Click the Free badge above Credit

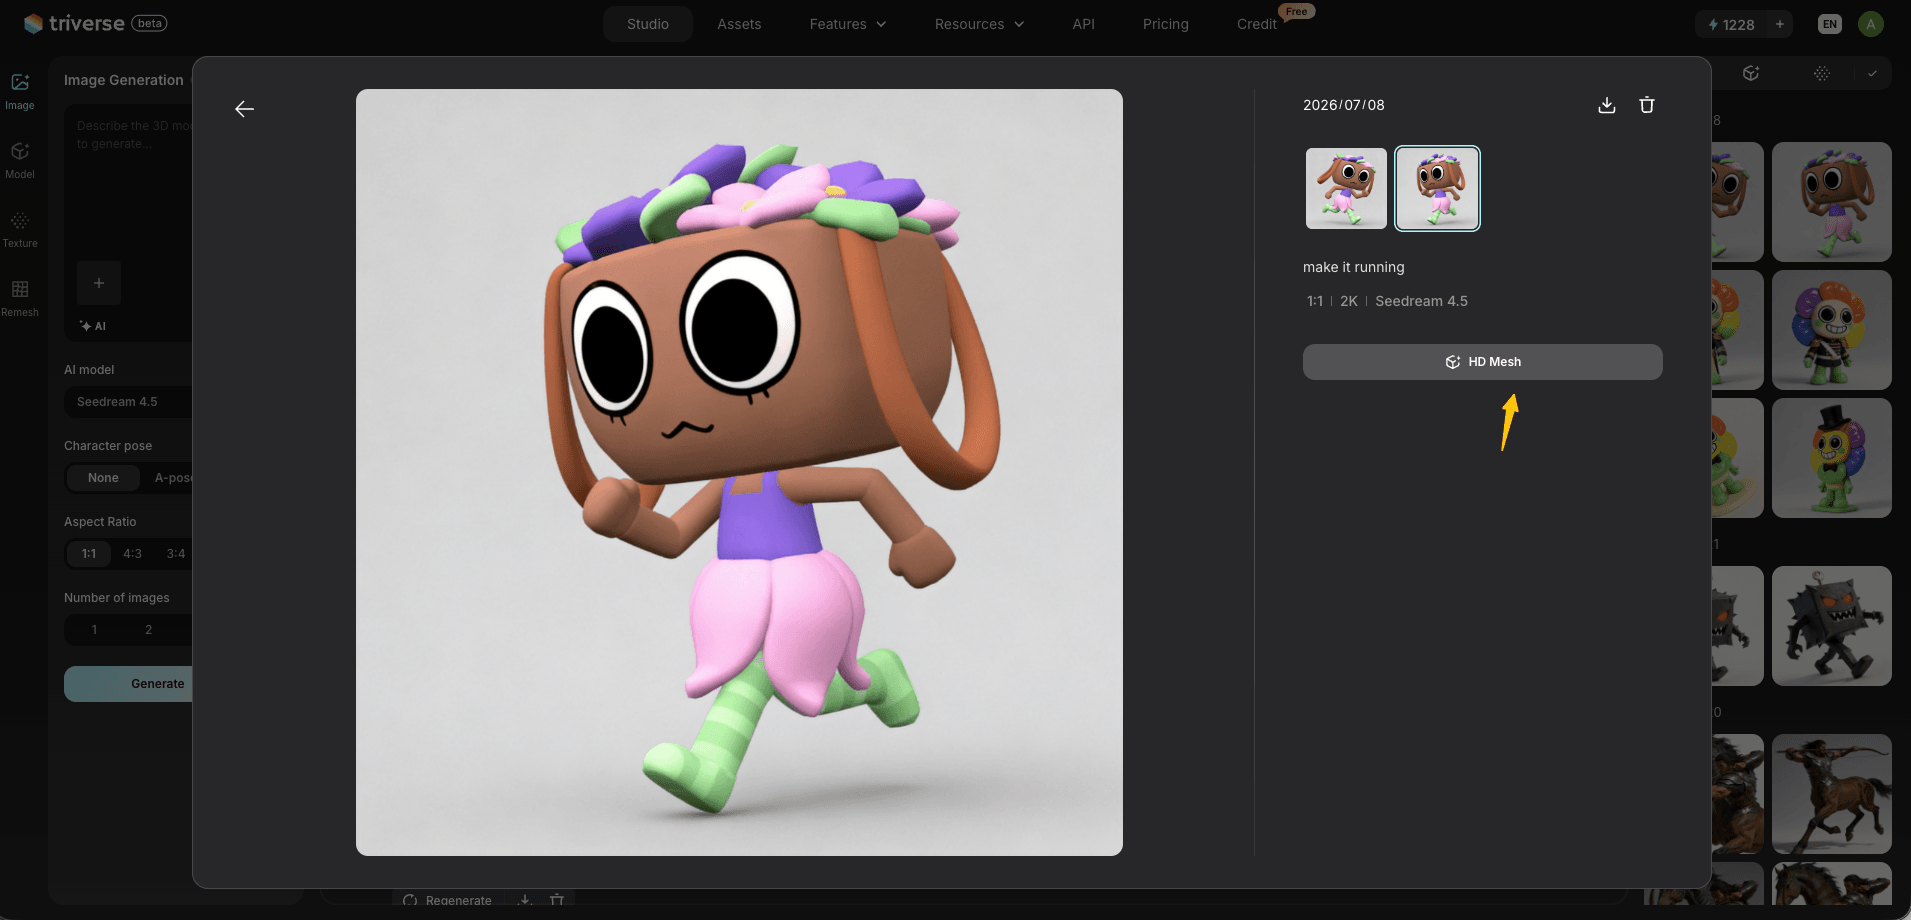pyautogui.click(x=1296, y=11)
